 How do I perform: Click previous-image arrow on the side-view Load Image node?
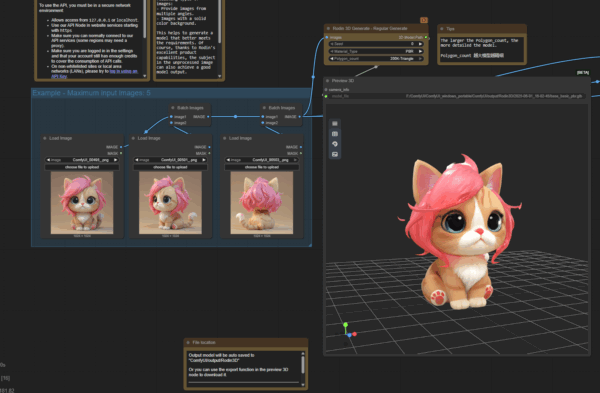137,160
